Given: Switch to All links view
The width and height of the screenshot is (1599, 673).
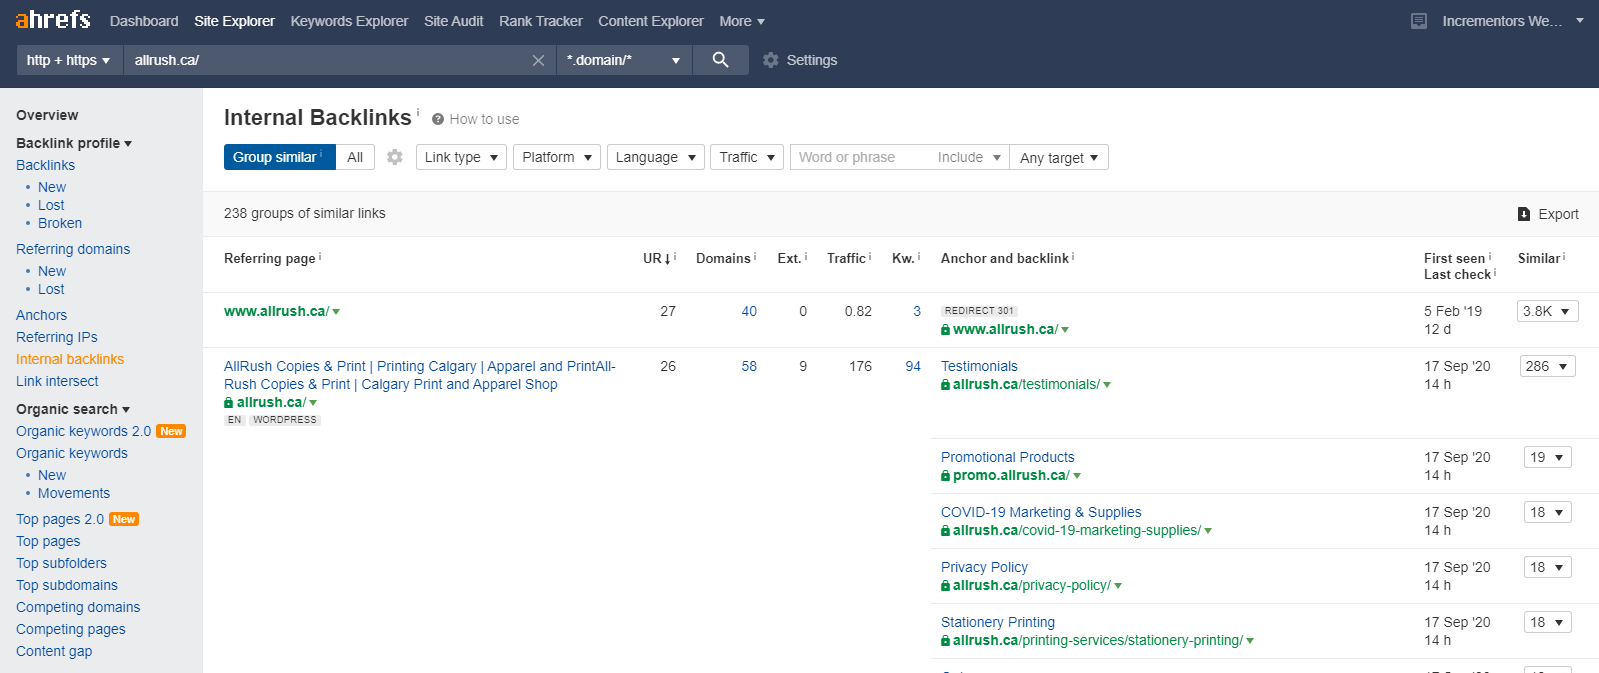Looking at the screenshot, I should point(355,157).
